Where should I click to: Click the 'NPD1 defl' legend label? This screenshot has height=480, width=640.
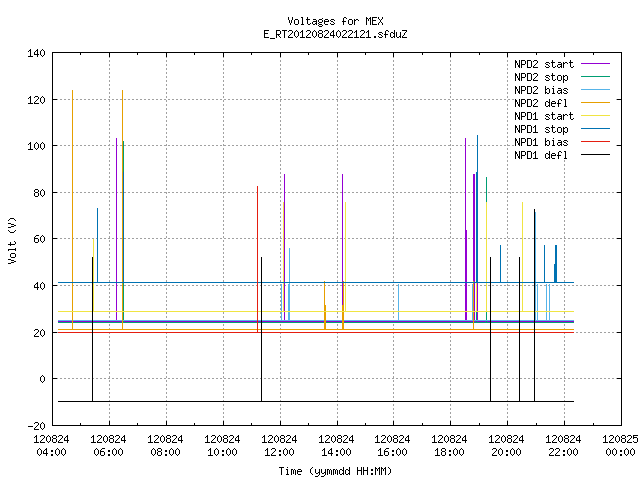(541, 155)
